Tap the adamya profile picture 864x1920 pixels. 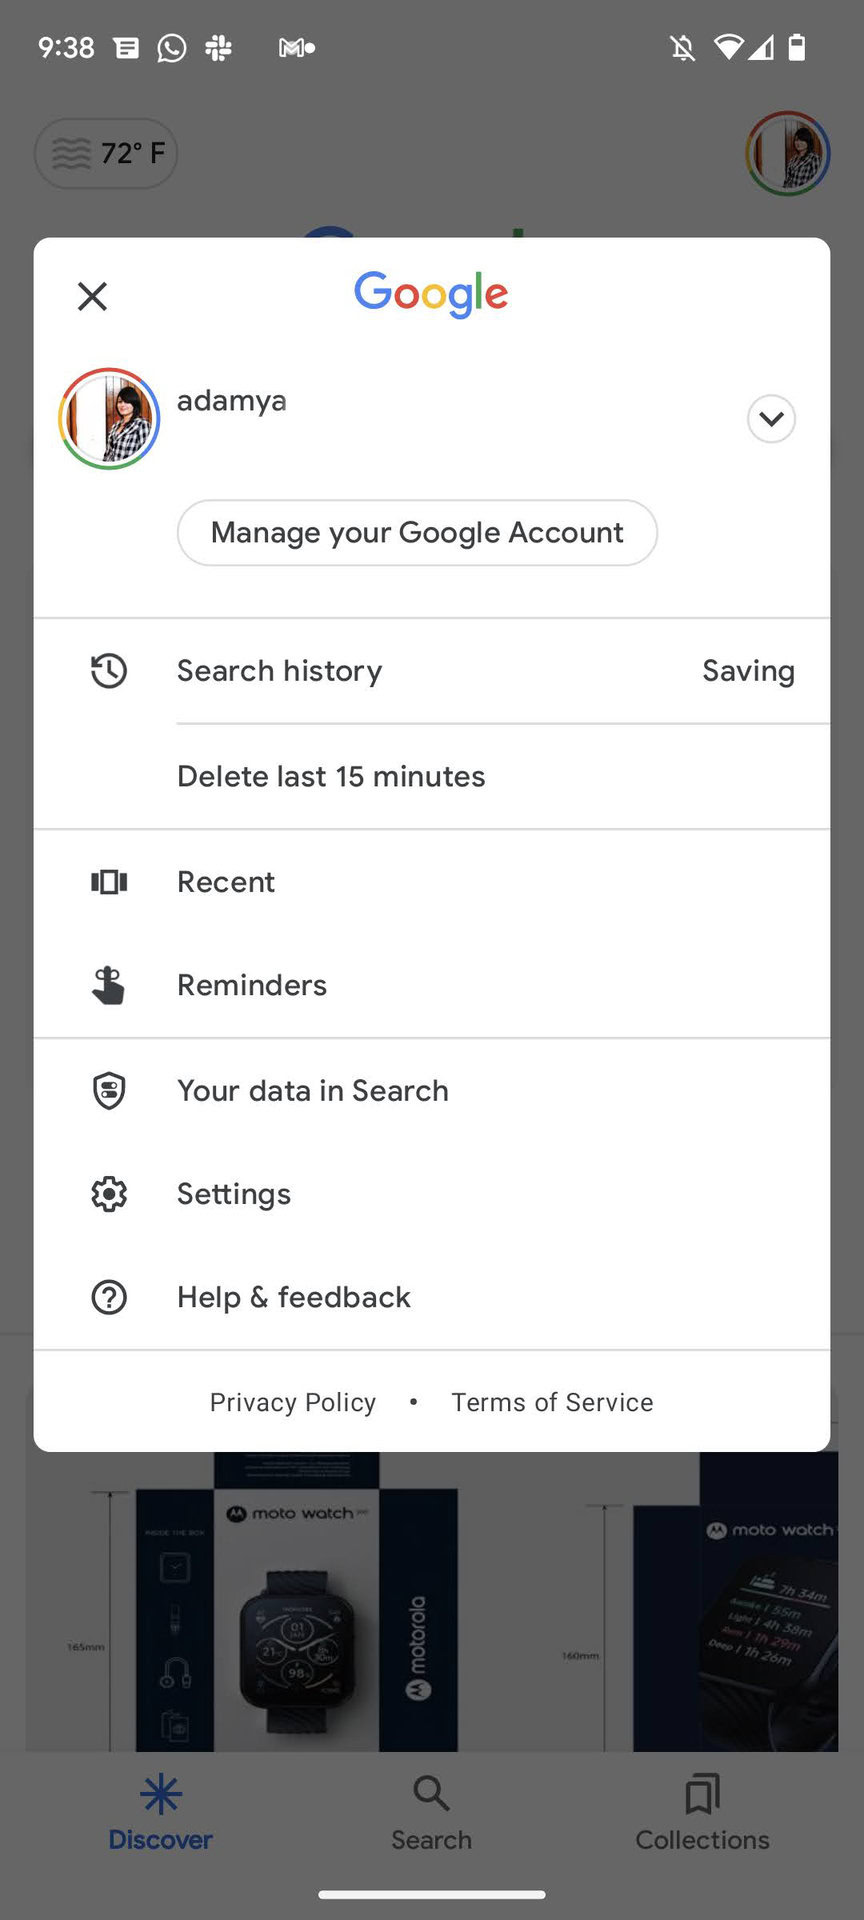[x=109, y=418]
